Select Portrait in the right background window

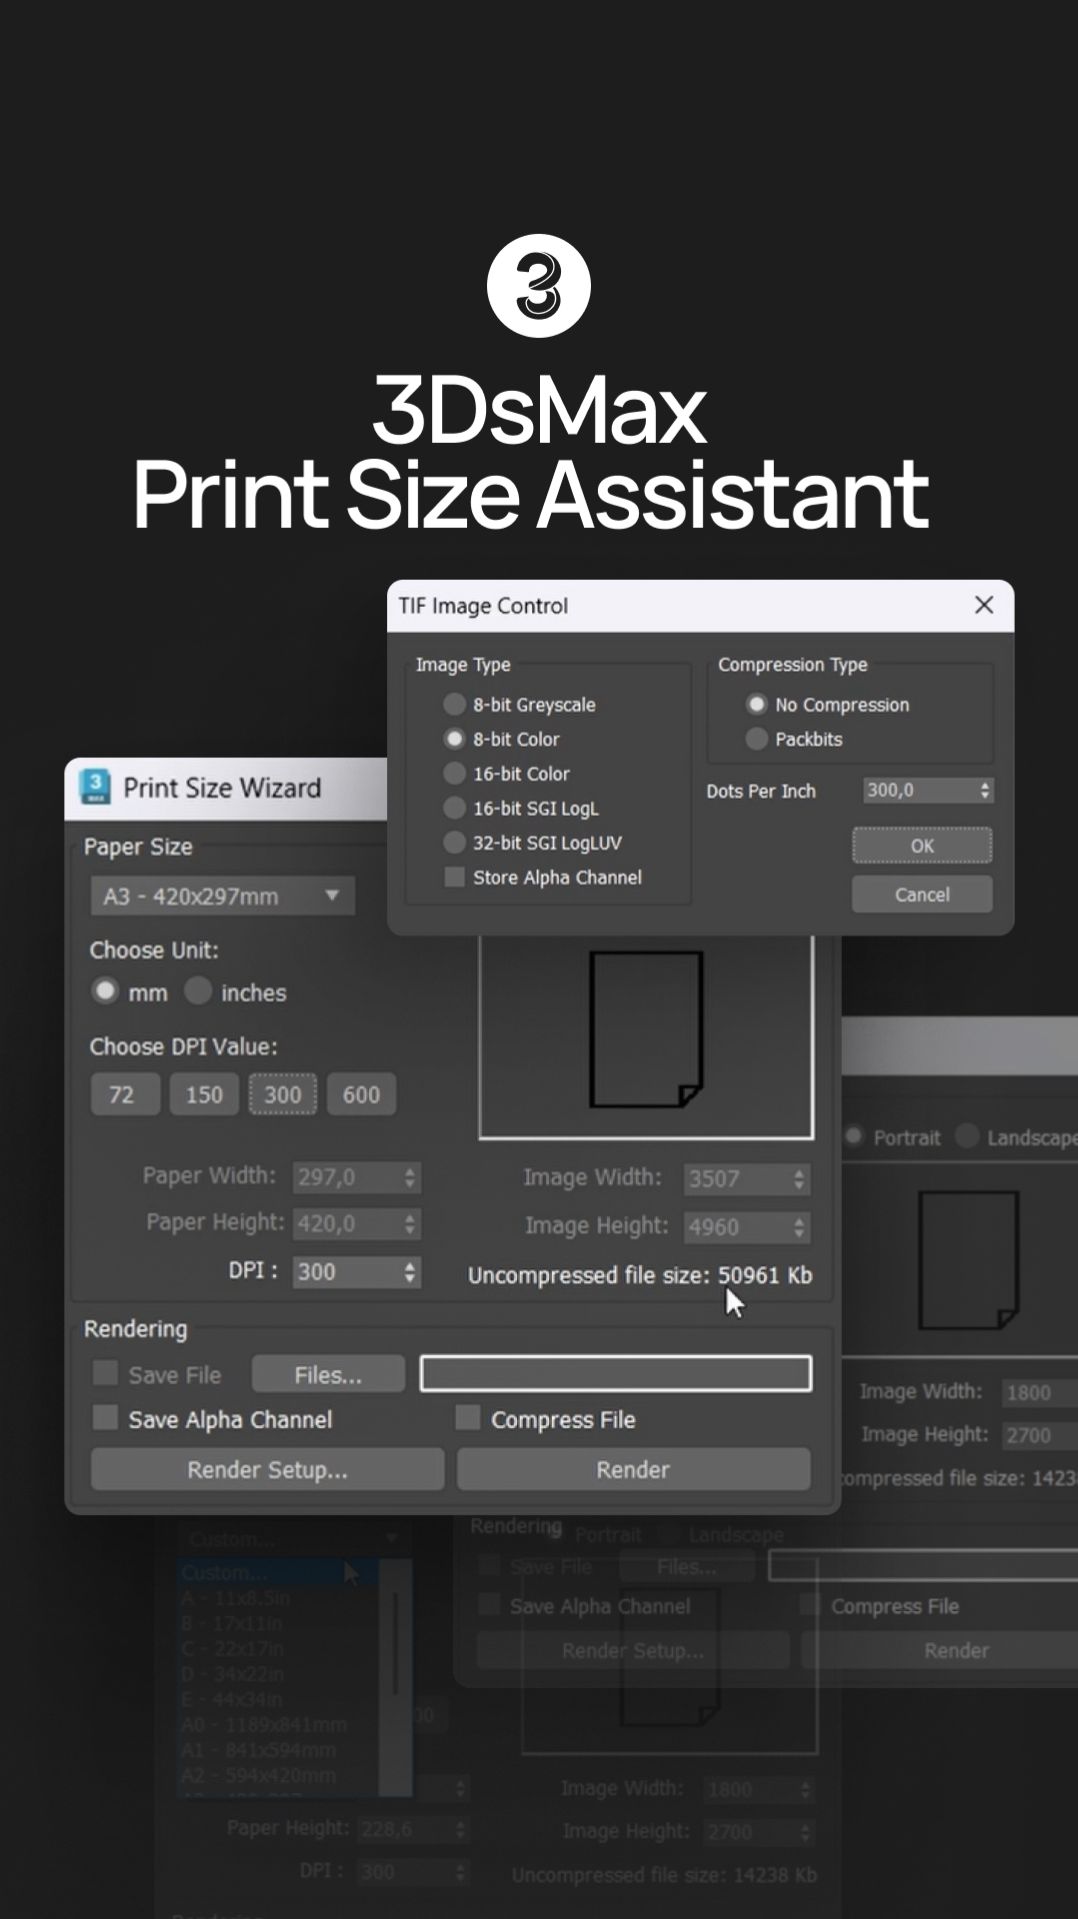[854, 1136]
